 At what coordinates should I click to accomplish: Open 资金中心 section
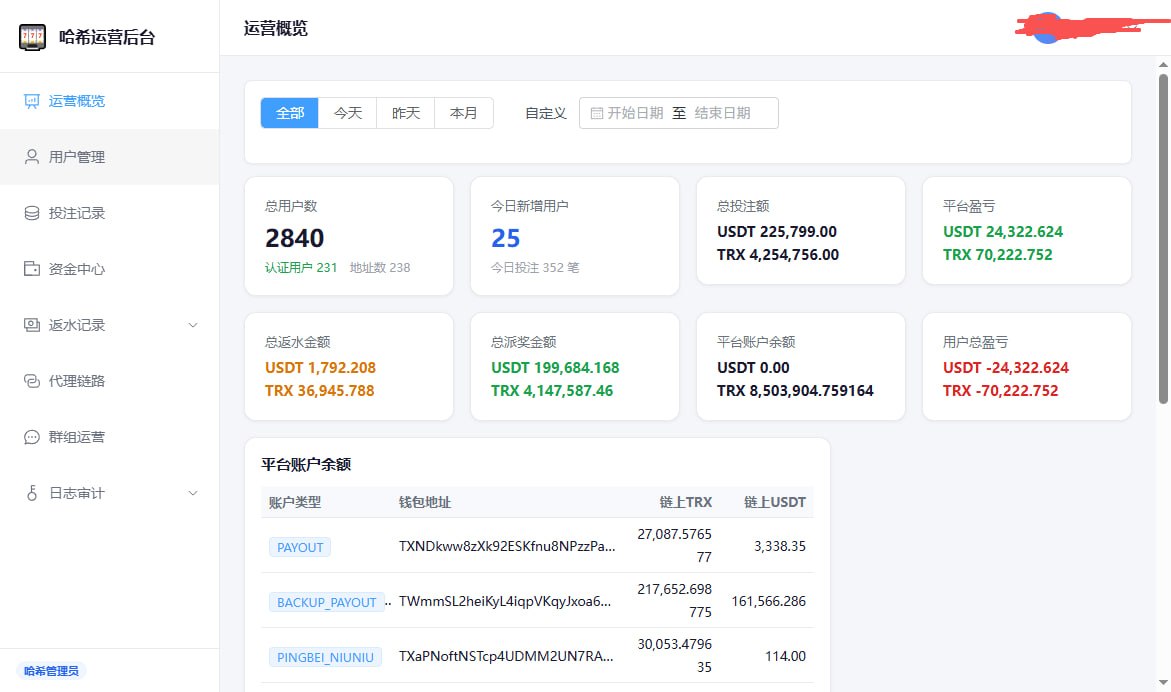(110, 269)
